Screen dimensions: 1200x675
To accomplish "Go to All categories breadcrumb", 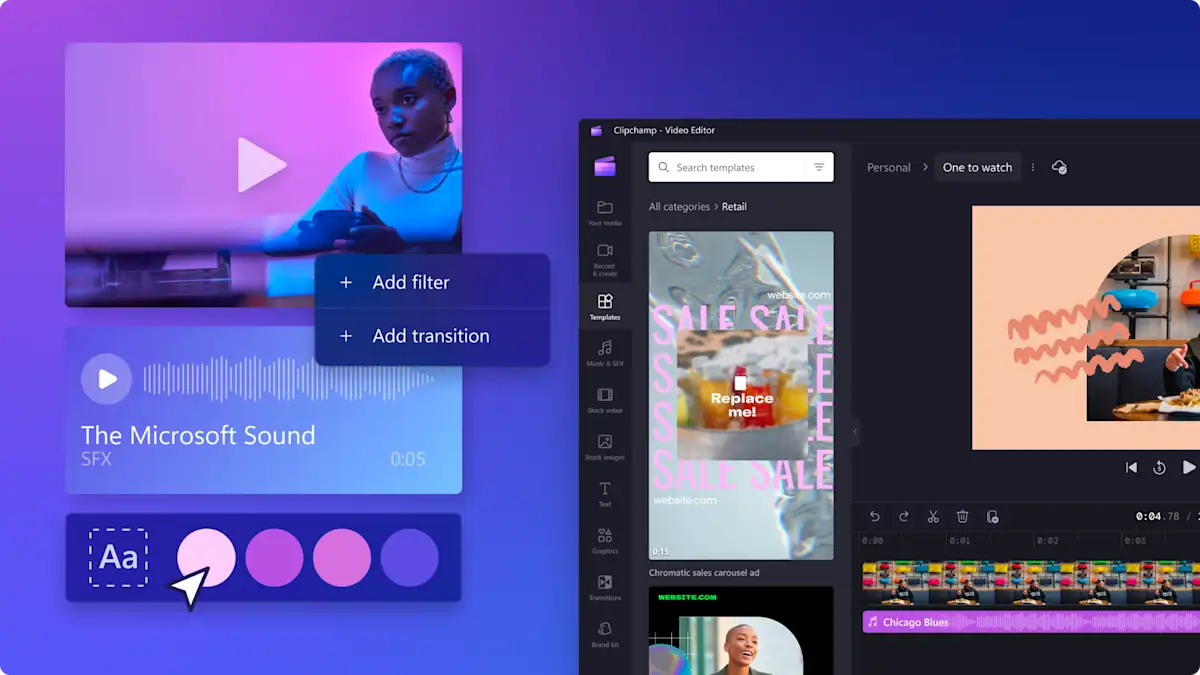I will [x=679, y=207].
